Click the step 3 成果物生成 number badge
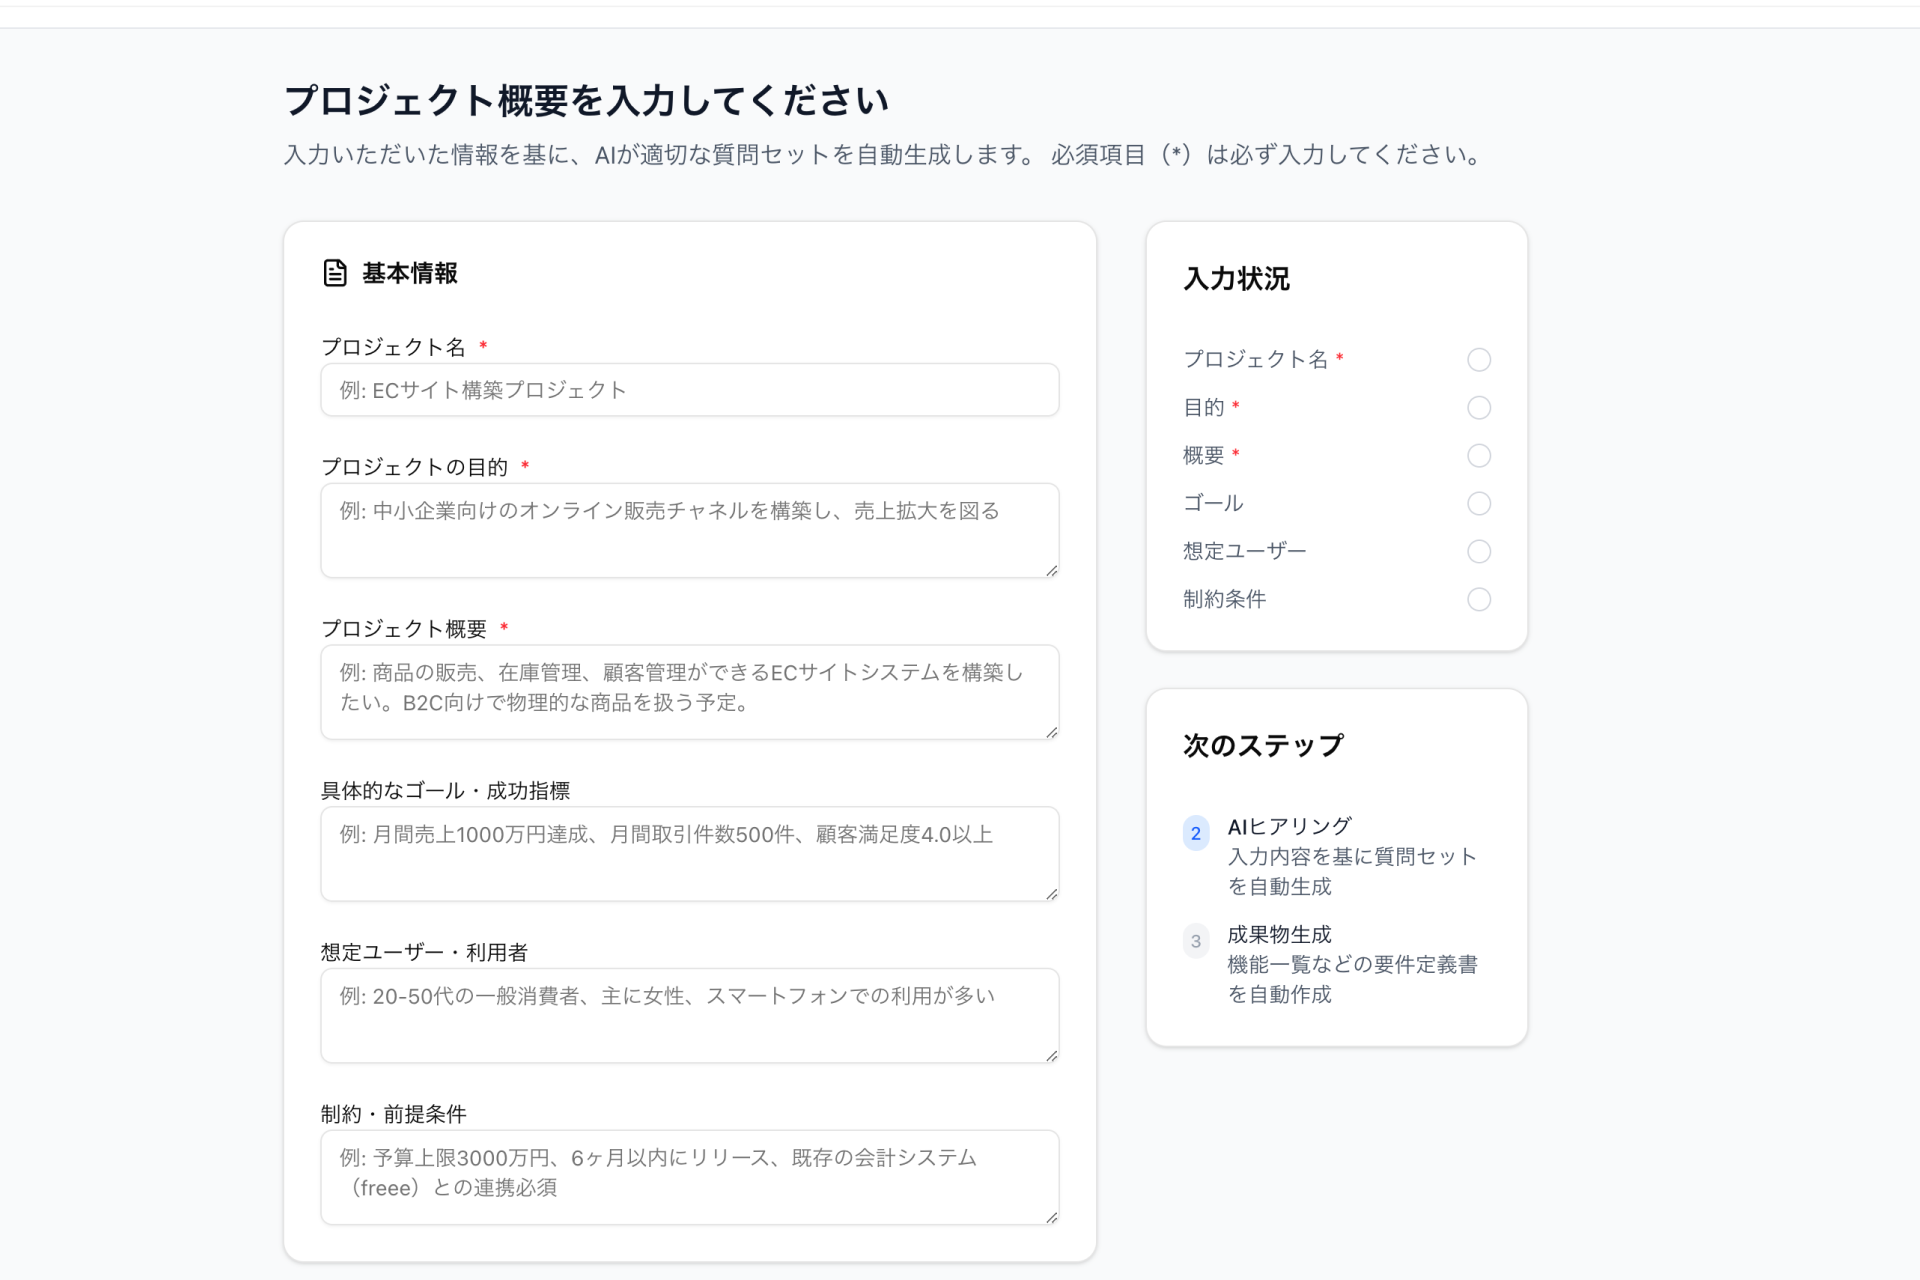 pyautogui.click(x=1196, y=941)
